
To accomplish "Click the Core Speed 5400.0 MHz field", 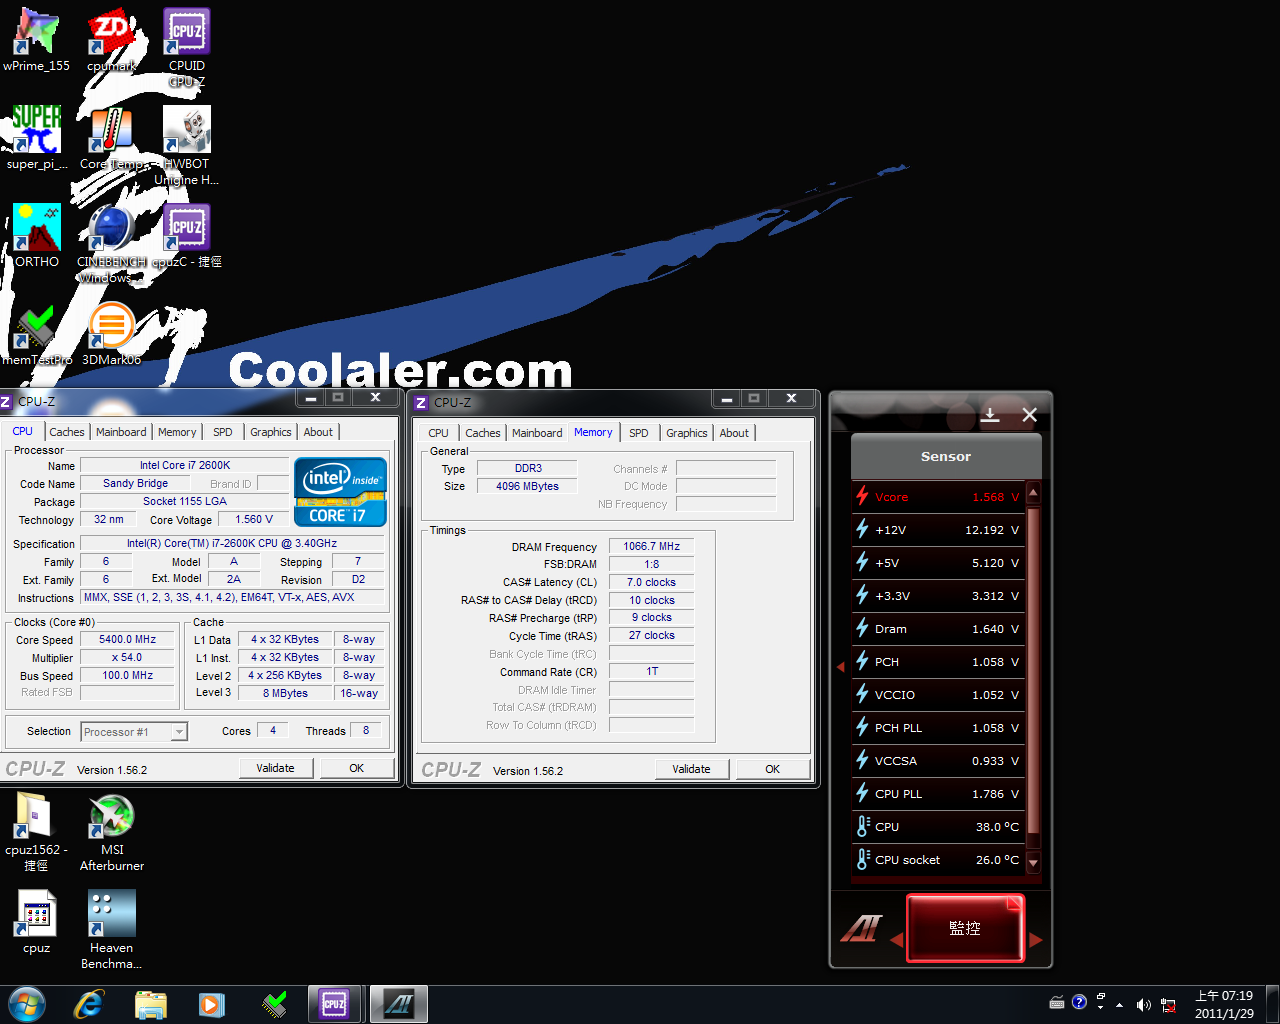I will (x=128, y=640).
